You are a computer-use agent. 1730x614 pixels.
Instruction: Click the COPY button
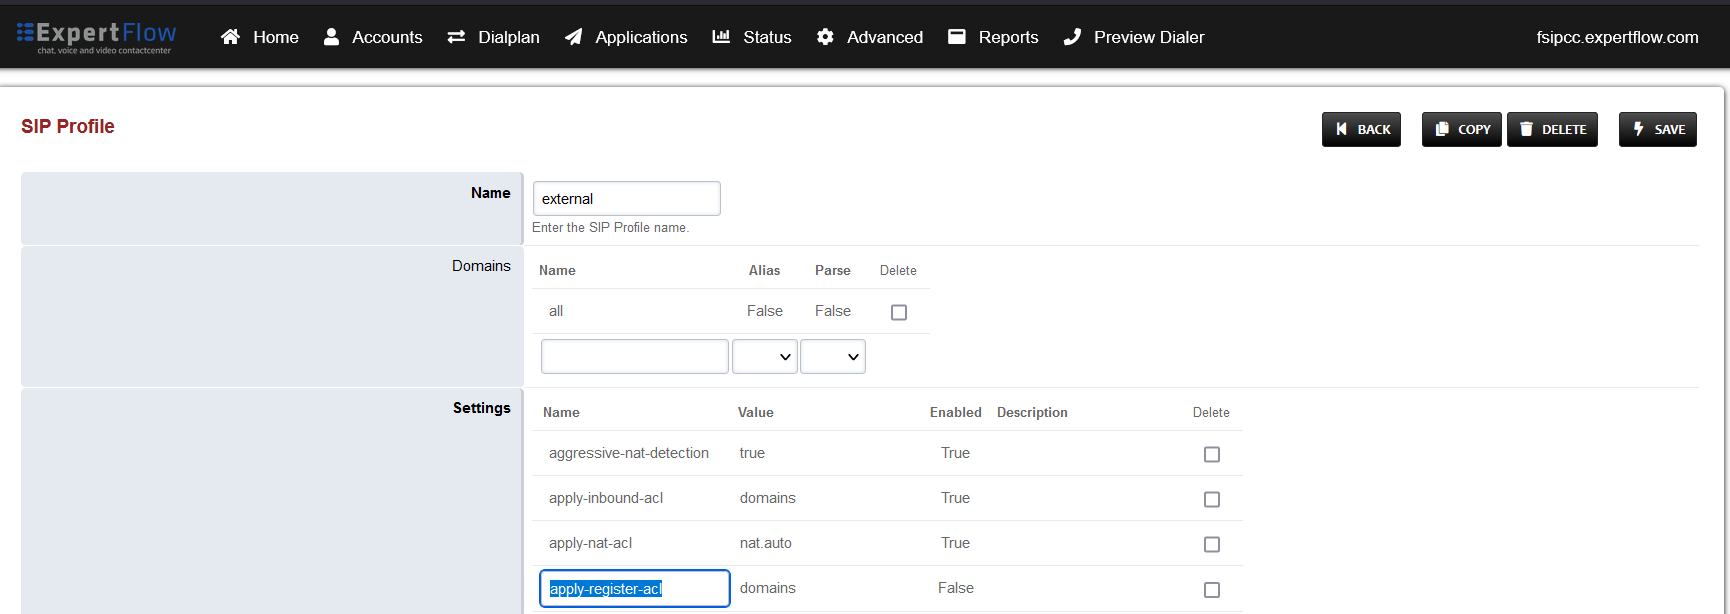pos(1461,129)
